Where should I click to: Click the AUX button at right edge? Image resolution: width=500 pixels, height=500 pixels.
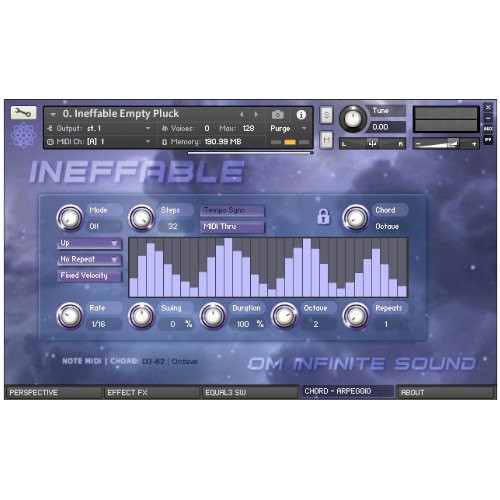point(488,129)
